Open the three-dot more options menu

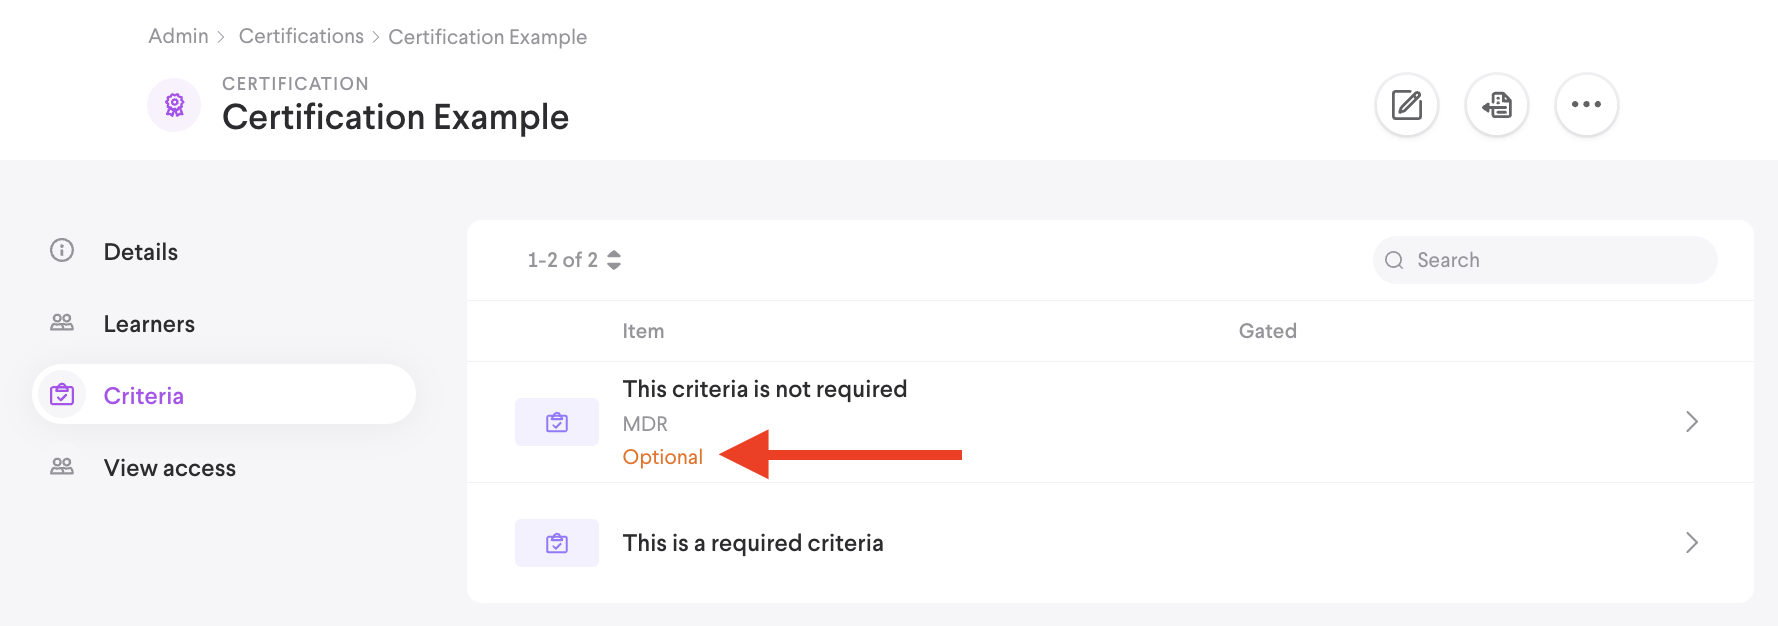[1586, 105]
